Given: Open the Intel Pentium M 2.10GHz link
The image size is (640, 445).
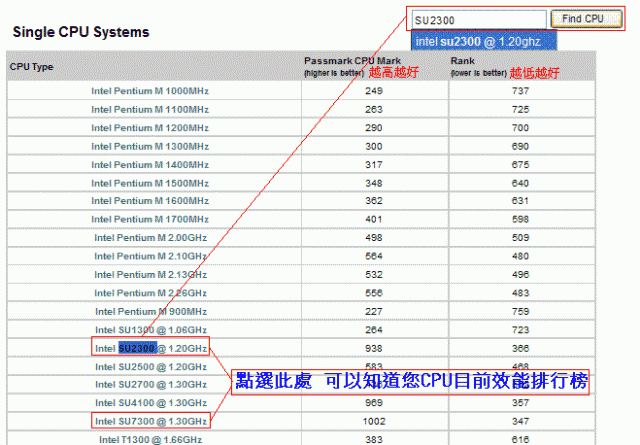Looking at the screenshot, I should pos(151,256).
